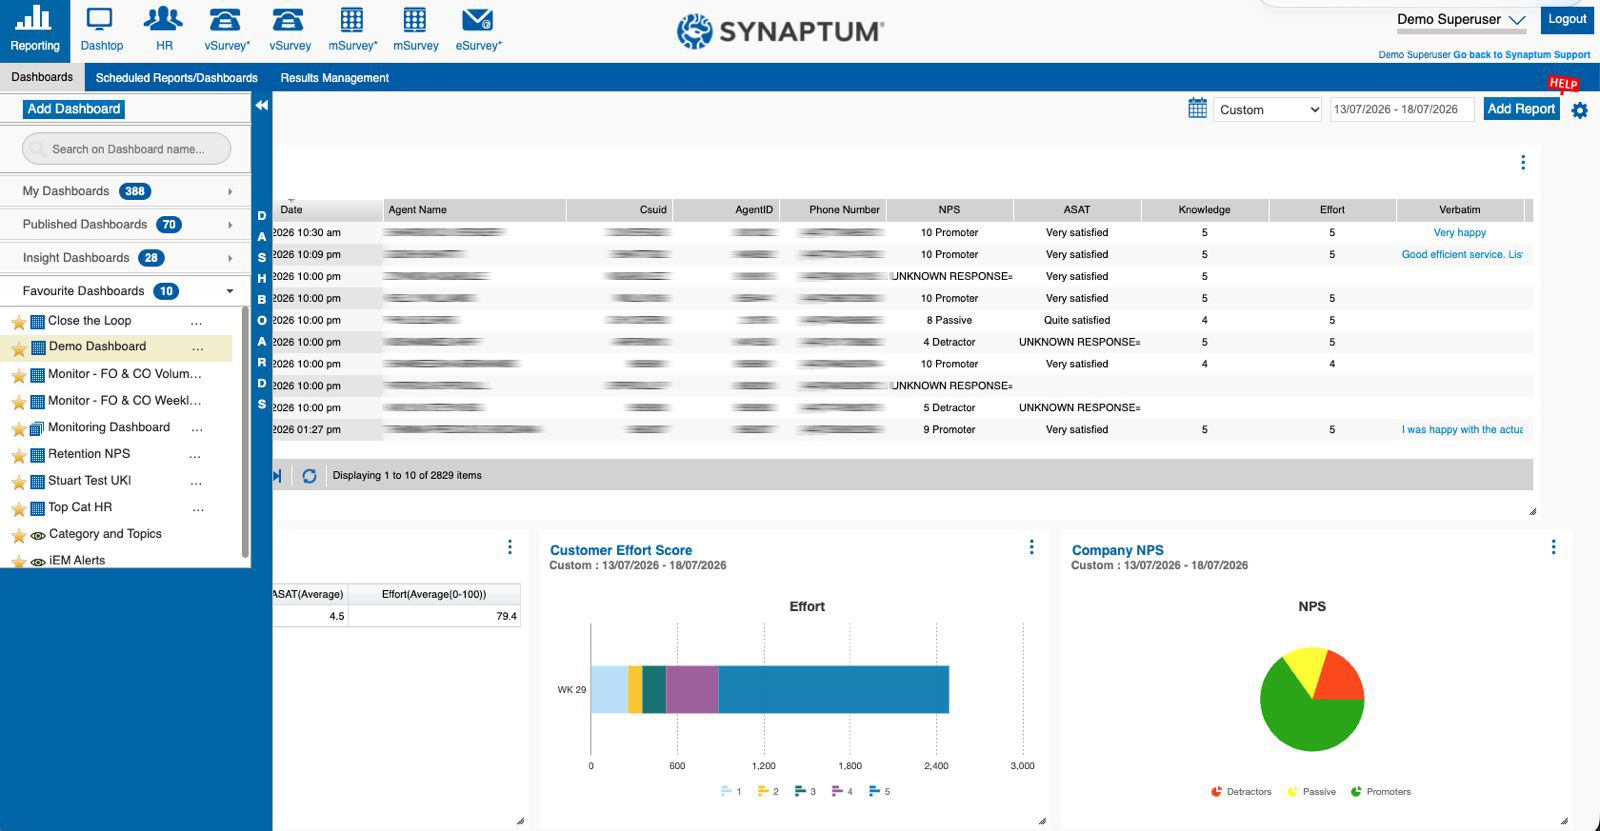Click the Add Dashboard button

(x=74, y=109)
